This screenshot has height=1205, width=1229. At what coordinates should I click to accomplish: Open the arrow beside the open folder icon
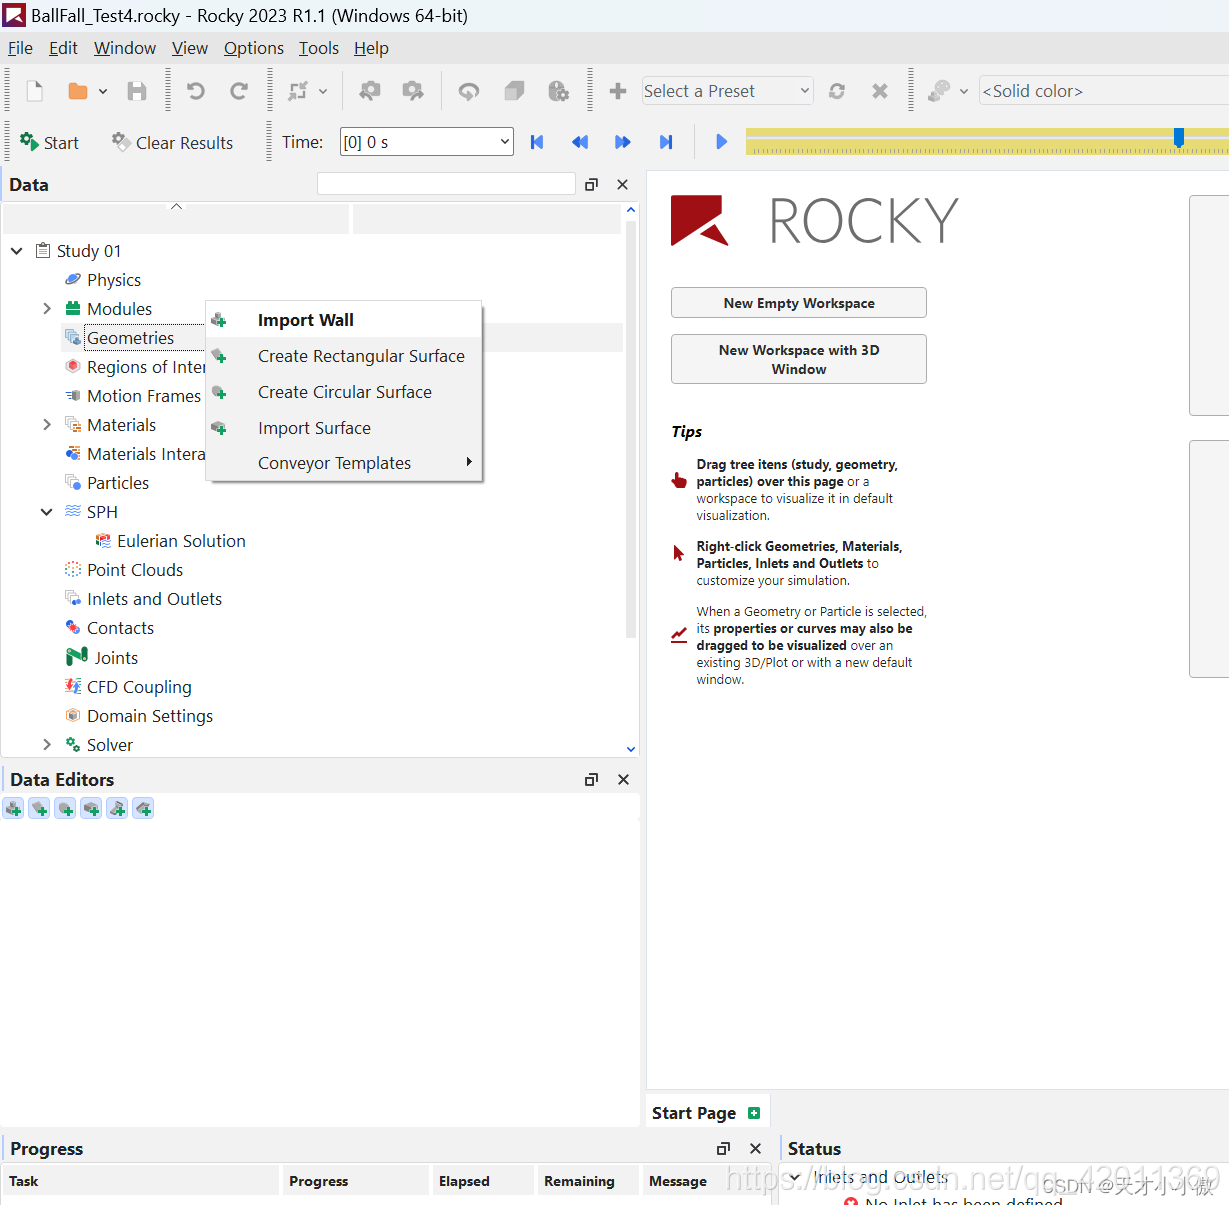(103, 91)
